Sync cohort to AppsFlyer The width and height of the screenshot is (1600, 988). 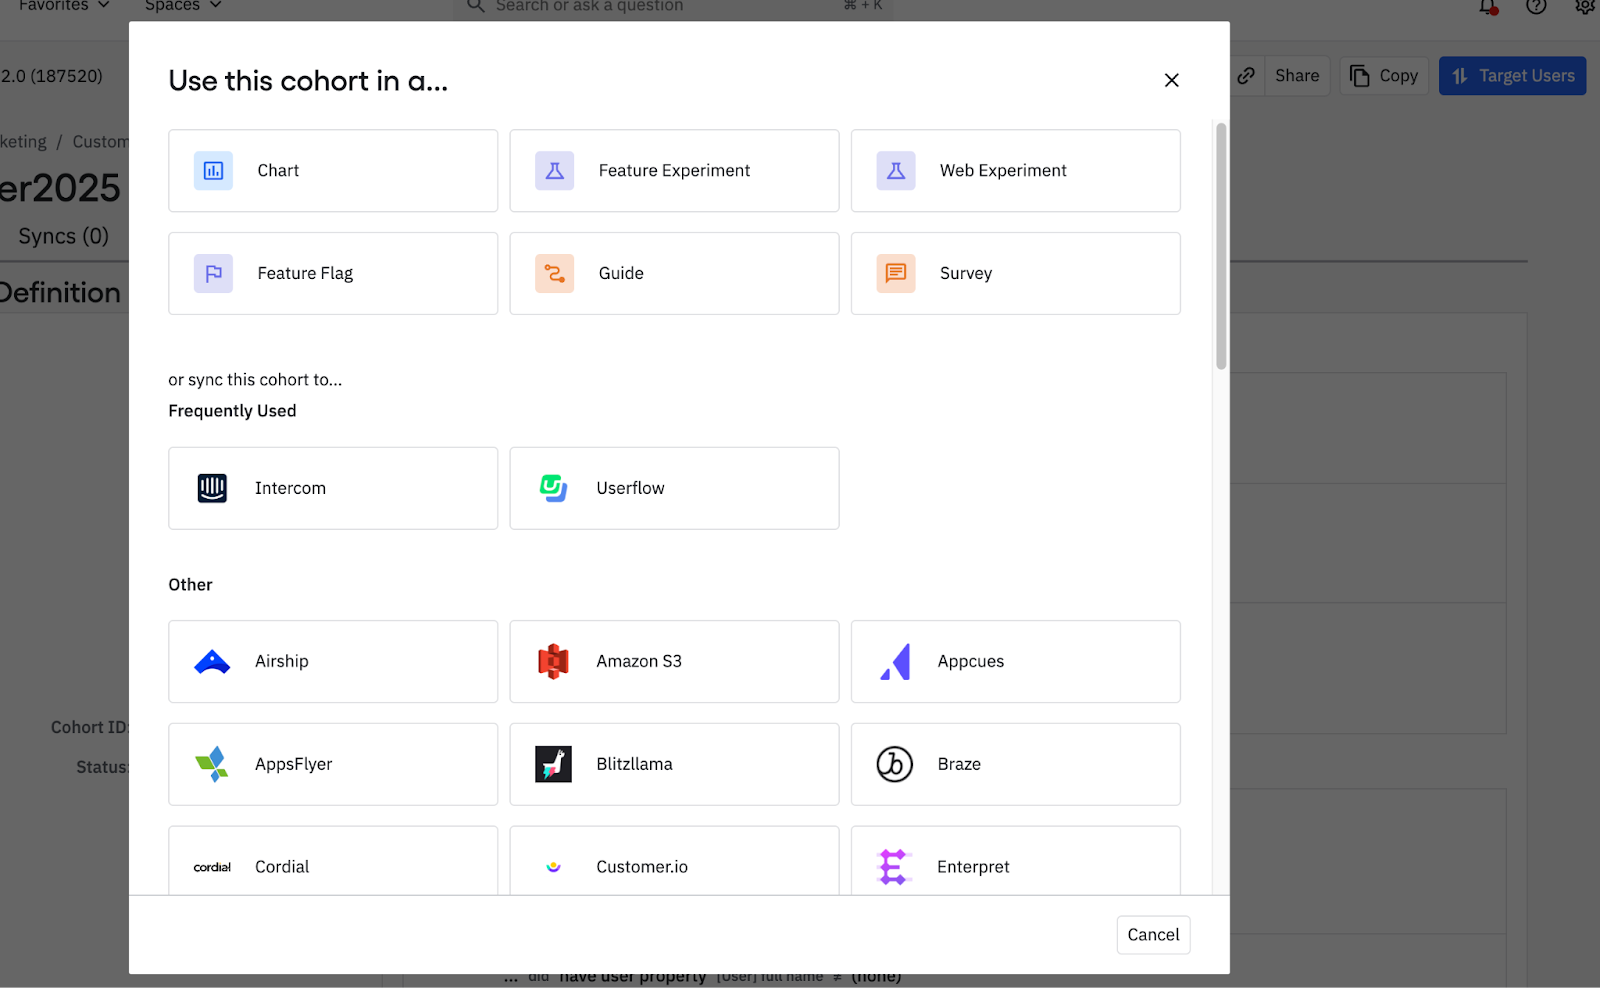click(x=333, y=764)
